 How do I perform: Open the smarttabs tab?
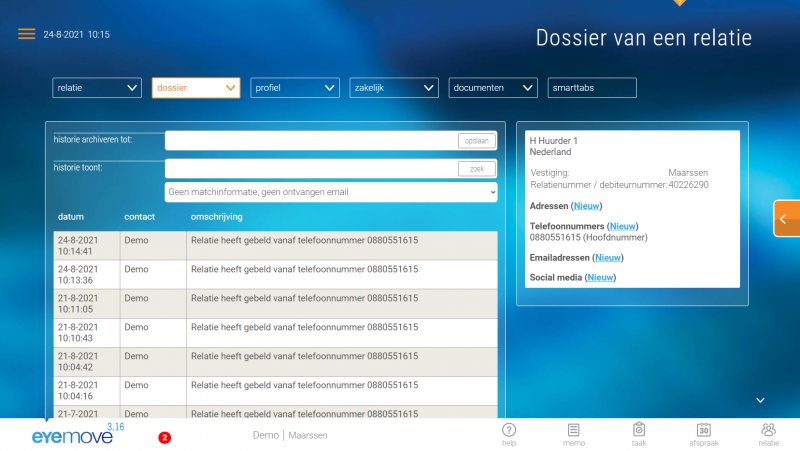click(x=592, y=88)
